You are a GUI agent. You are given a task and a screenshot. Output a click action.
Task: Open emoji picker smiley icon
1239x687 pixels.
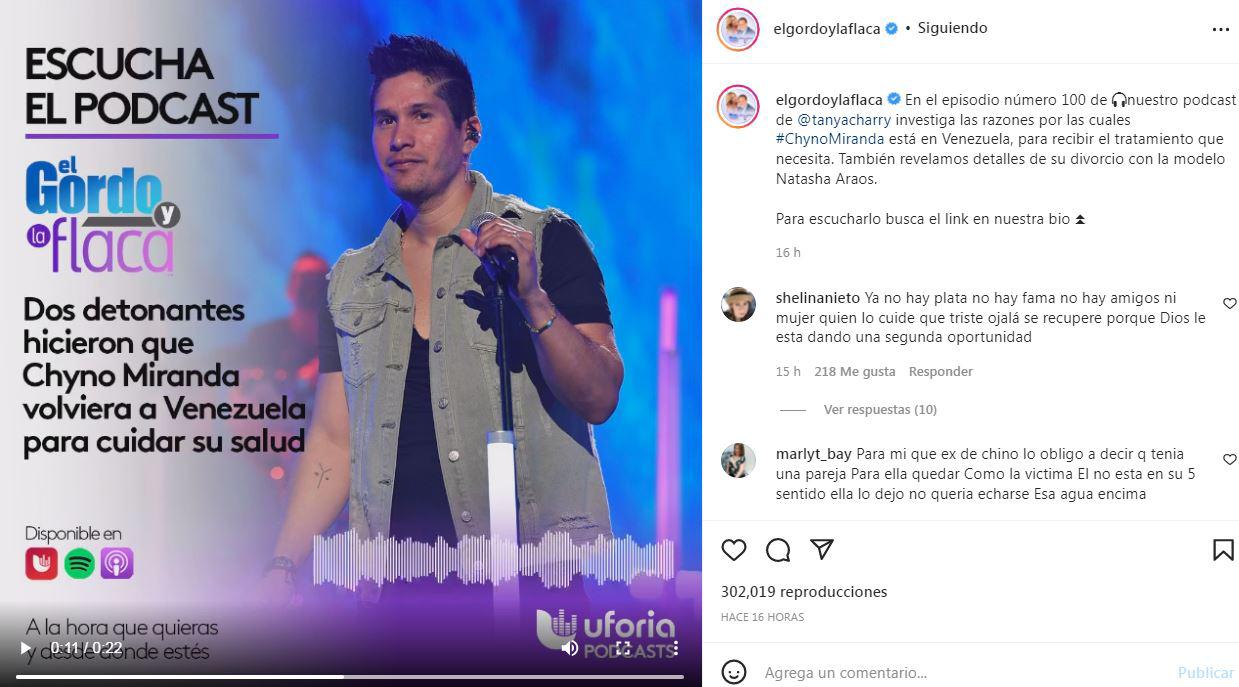coord(734,672)
